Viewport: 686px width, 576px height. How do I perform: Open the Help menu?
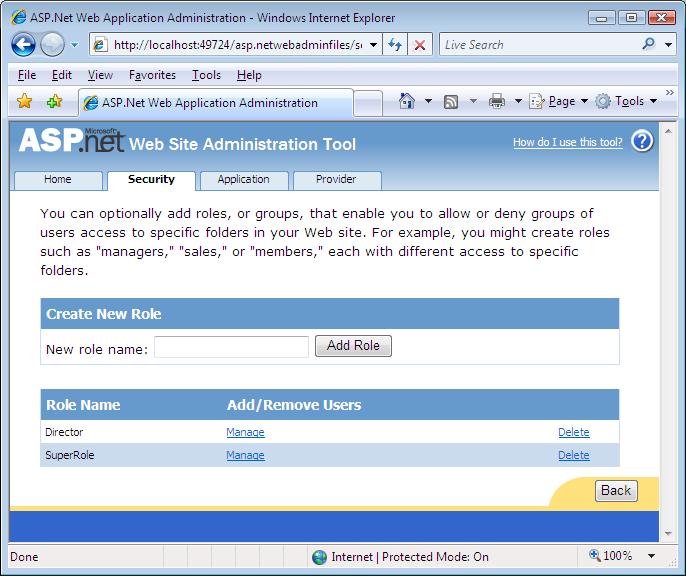(249, 75)
